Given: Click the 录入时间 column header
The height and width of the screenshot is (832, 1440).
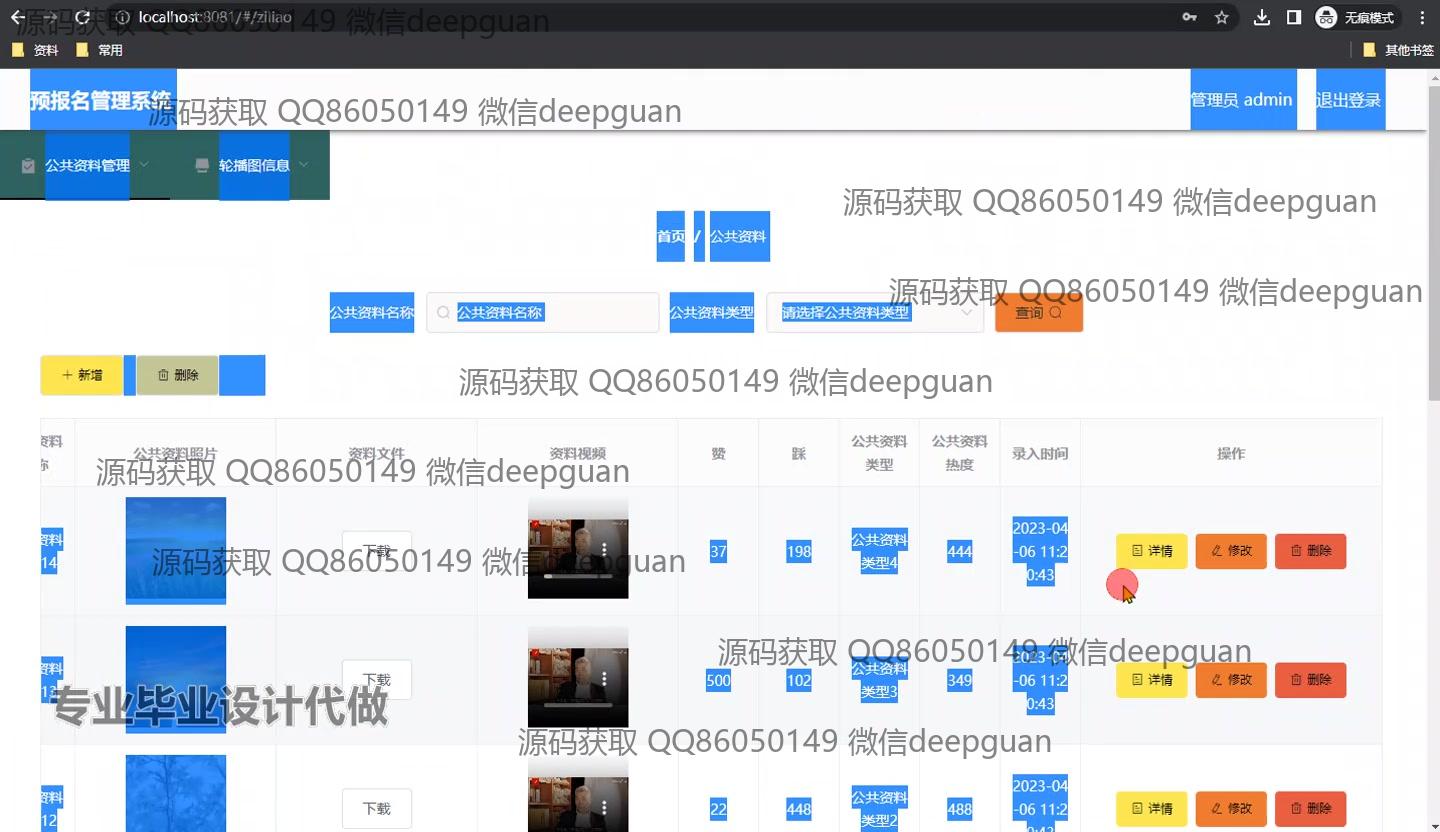Looking at the screenshot, I should click(x=1040, y=453).
